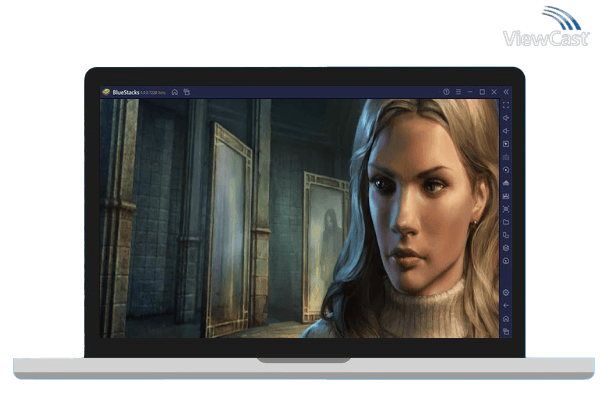The height and width of the screenshot is (414, 602).
Task: Open the media folder sidebar icon
Action: 506,222
